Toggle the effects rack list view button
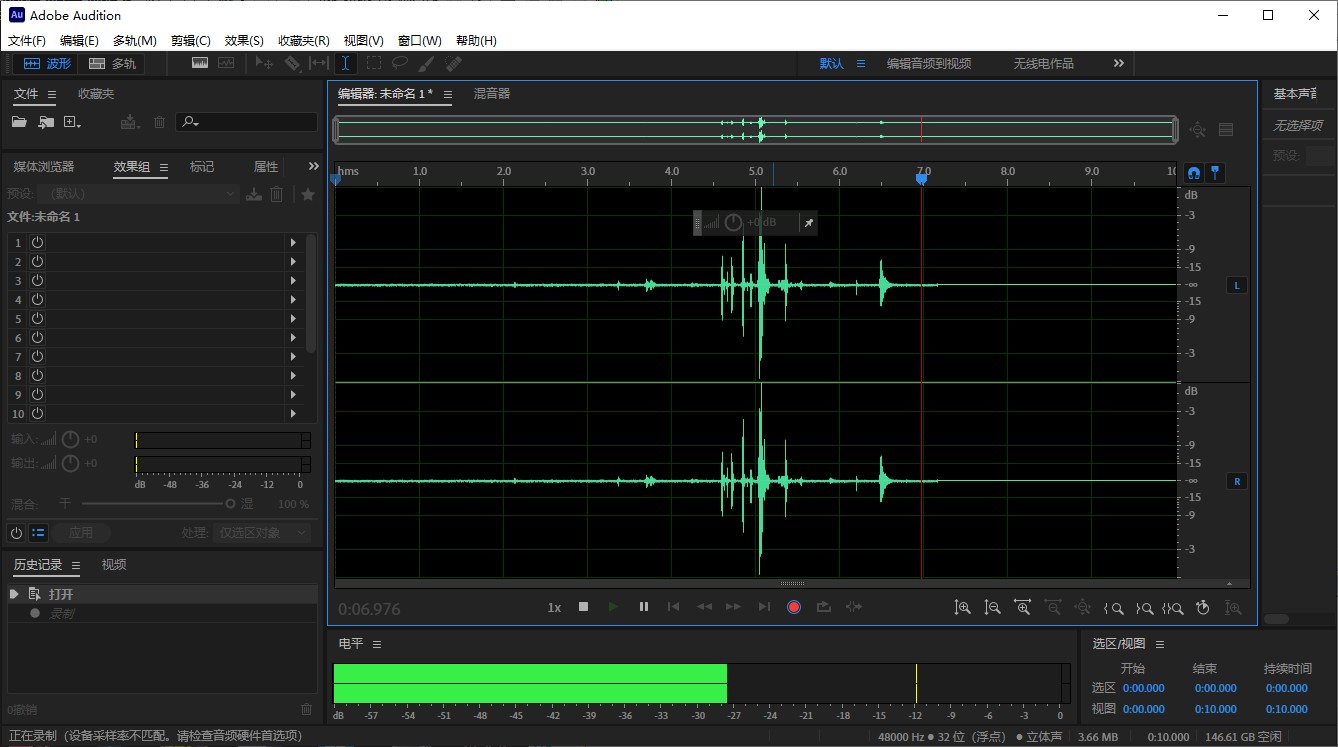The image size is (1338, 747). 38,533
